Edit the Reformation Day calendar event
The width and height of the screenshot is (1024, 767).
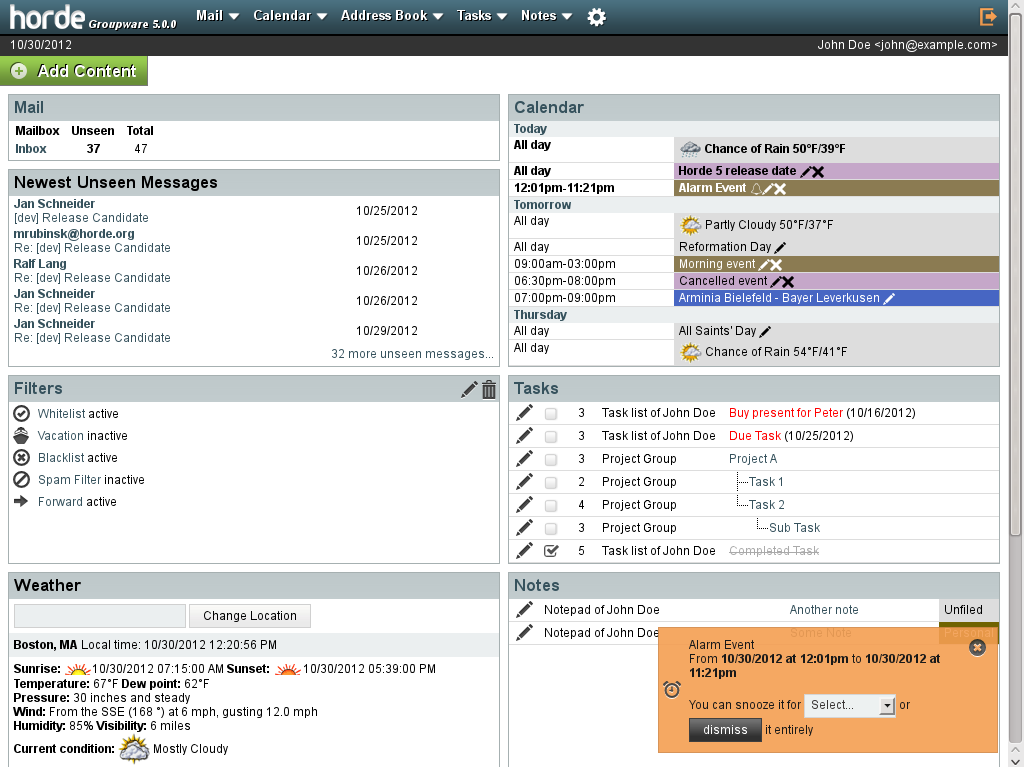(780, 247)
